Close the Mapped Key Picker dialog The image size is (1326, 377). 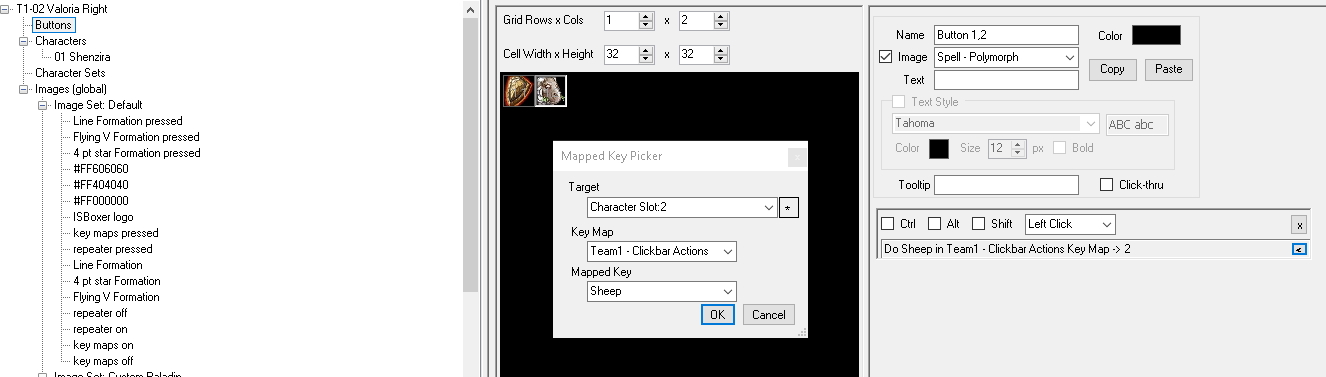click(x=797, y=156)
